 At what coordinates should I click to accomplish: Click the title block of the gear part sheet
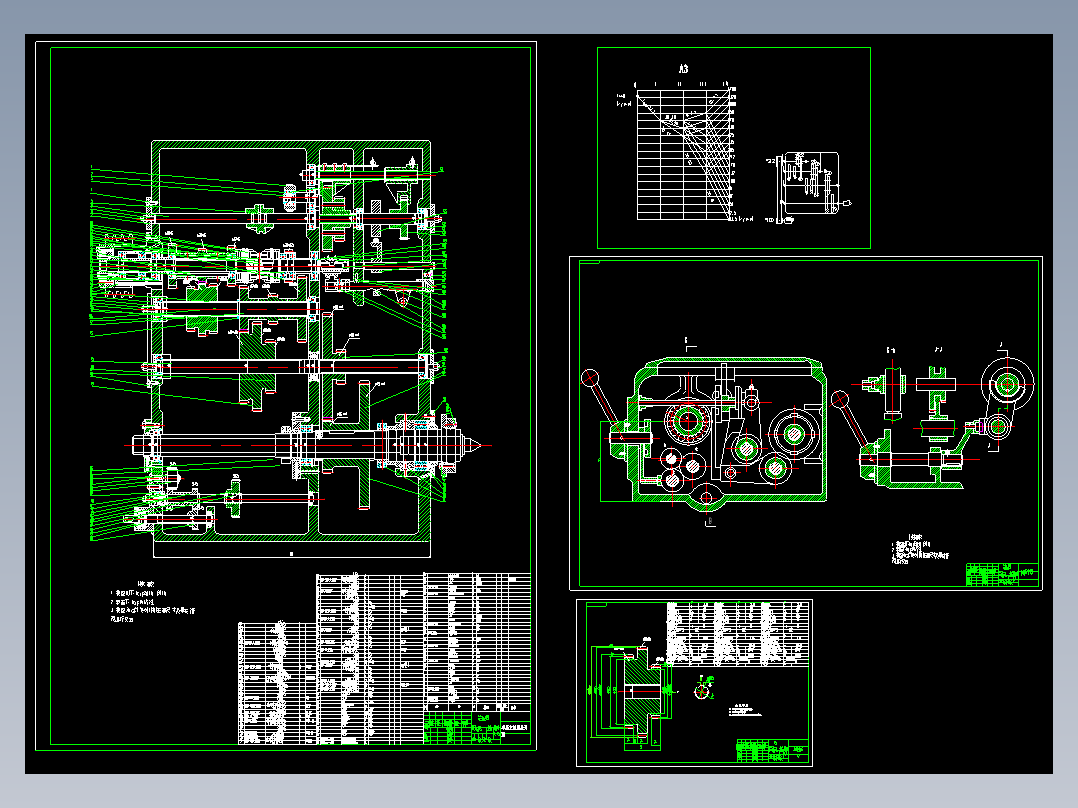point(772,751)
